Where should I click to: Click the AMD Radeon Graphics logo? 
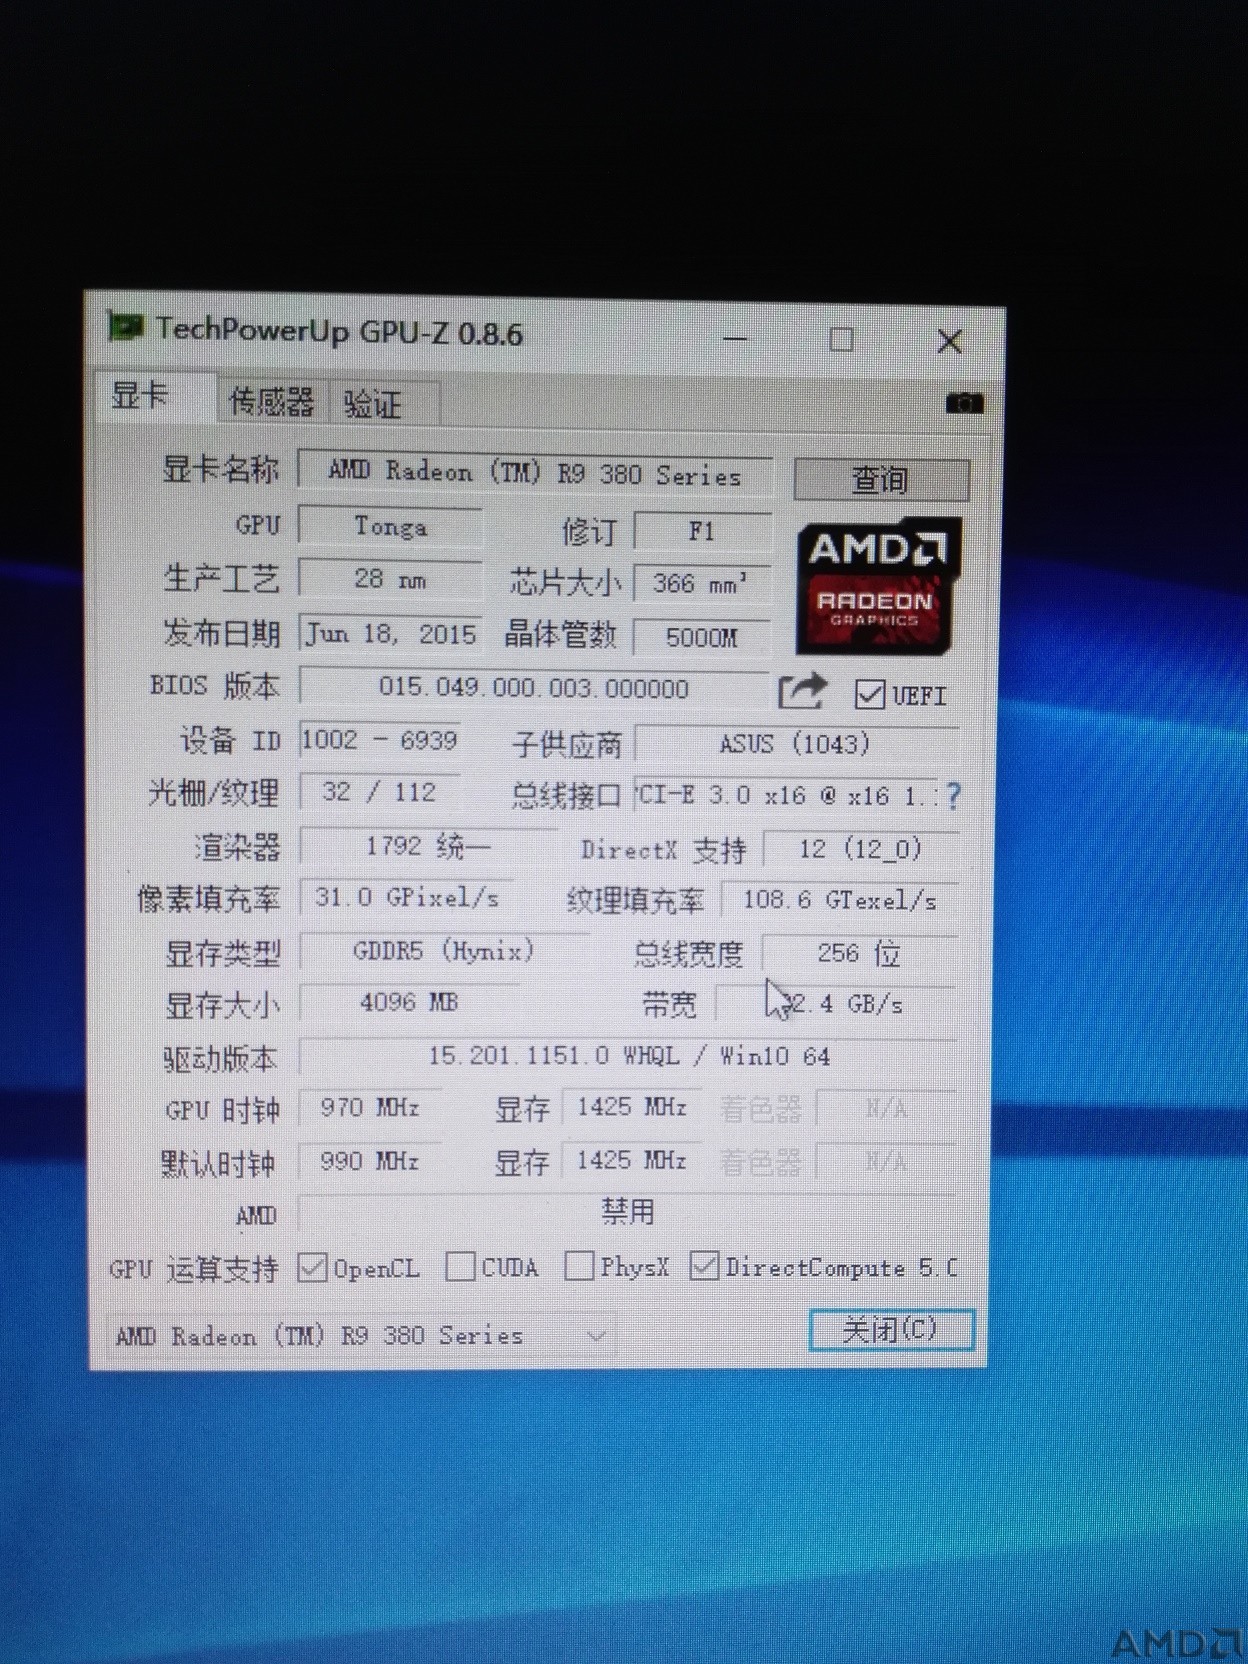(877, 585)
